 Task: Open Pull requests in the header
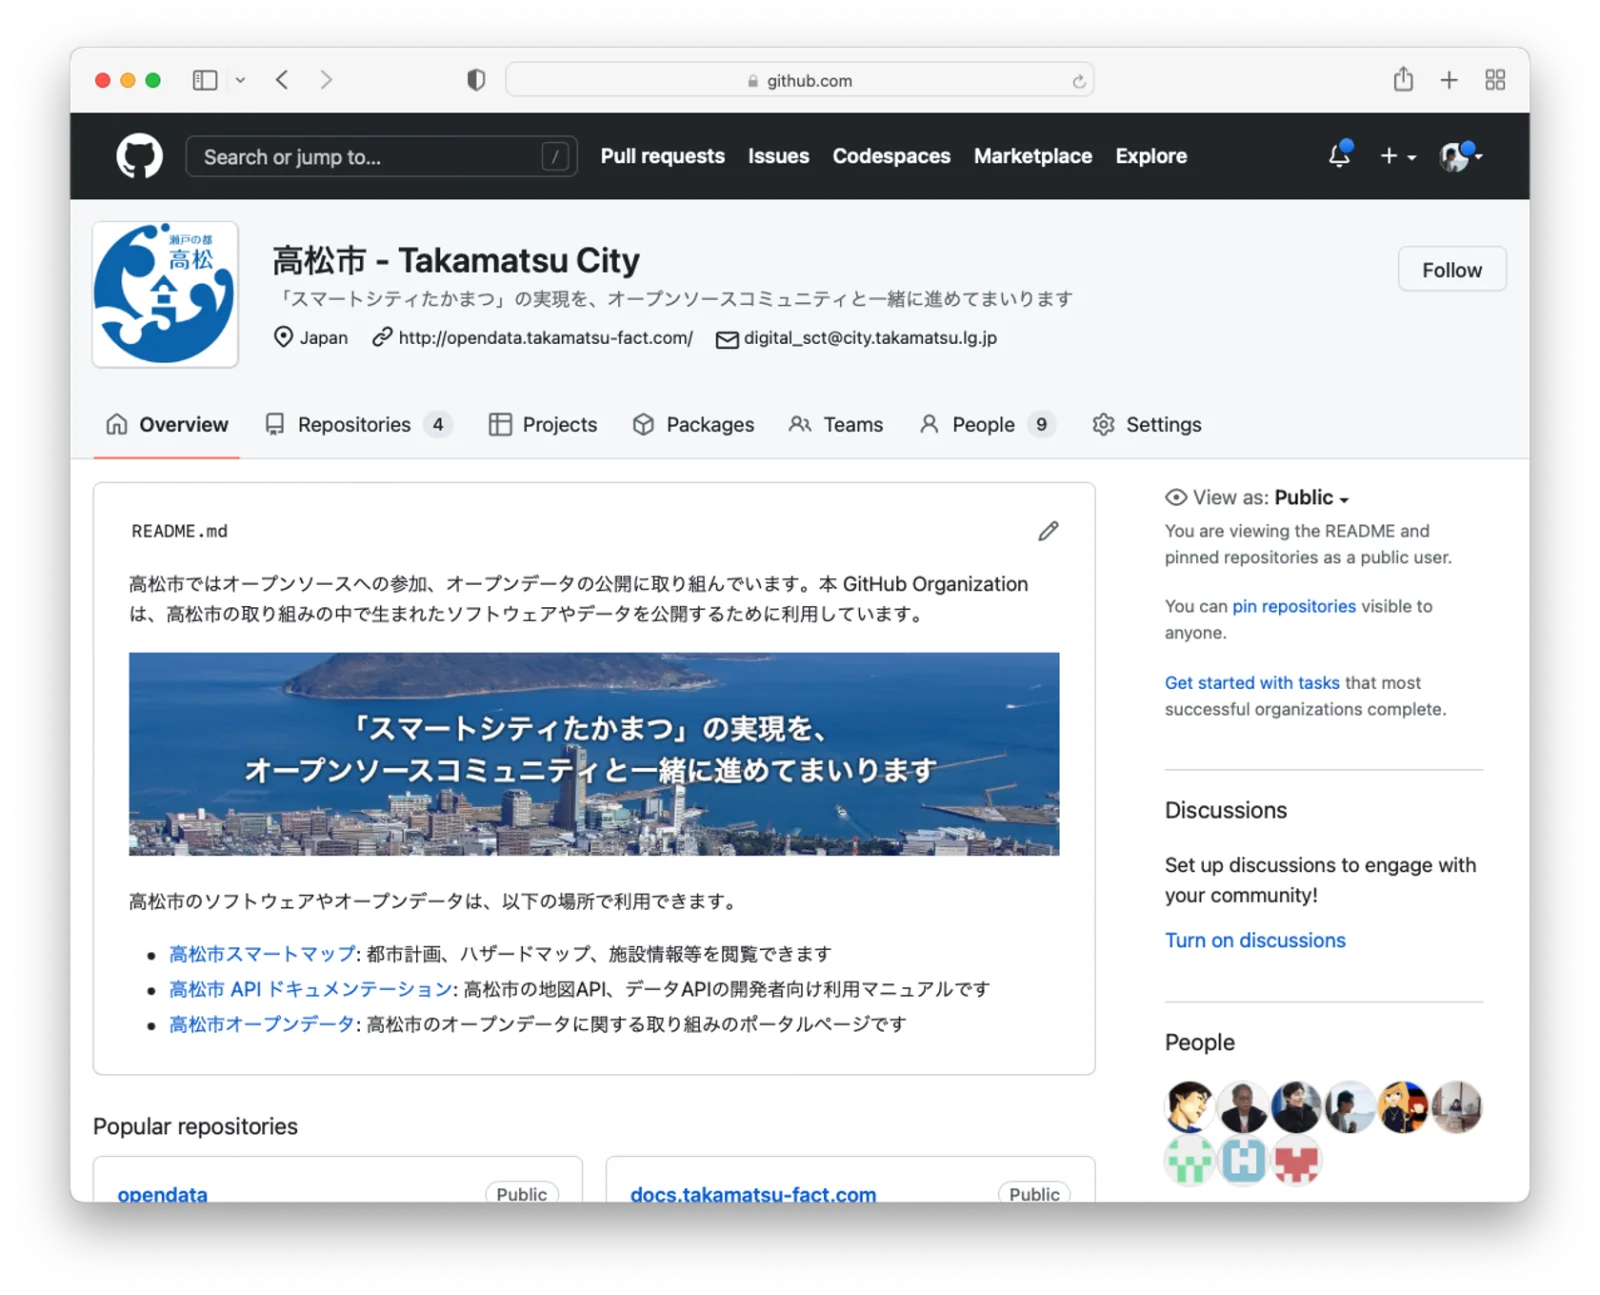662,156
